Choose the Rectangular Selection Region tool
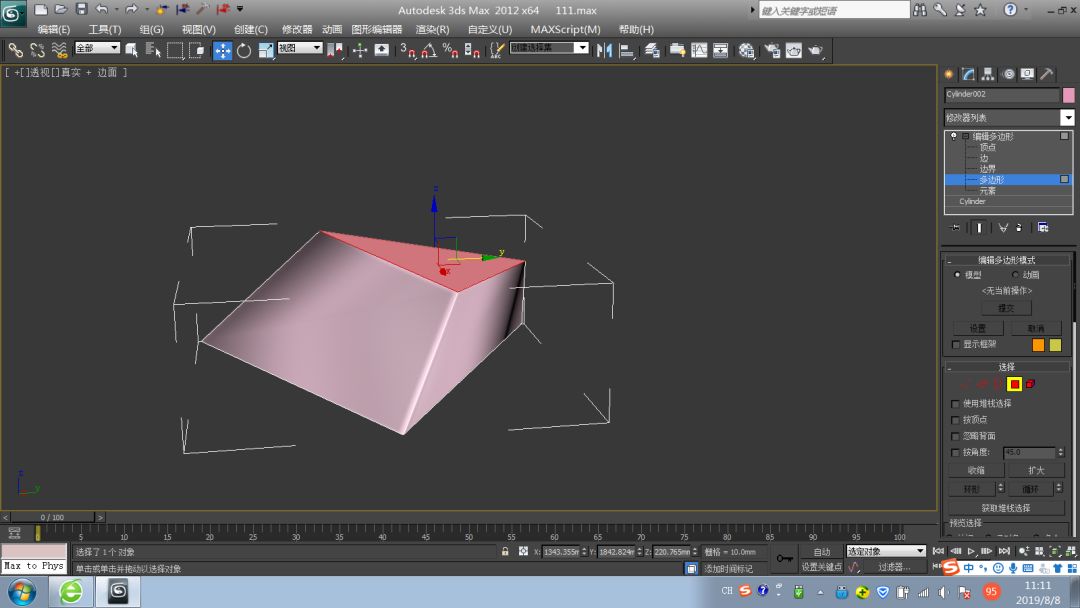 175,50
